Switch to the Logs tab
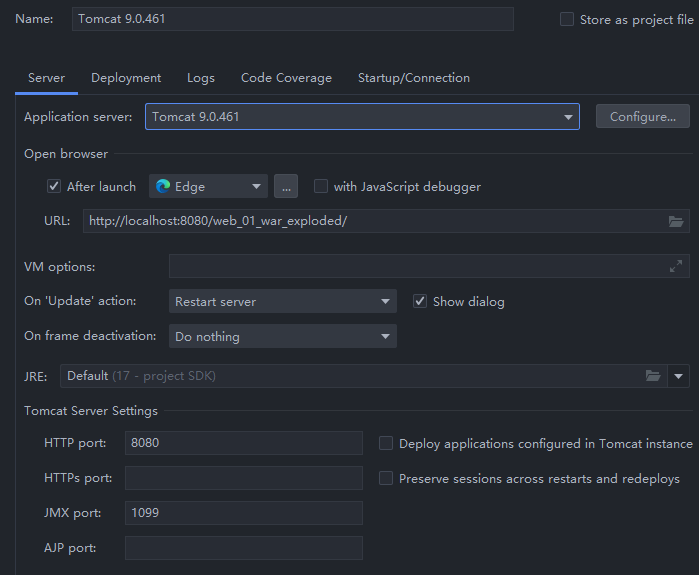The width and height of the screenshot is (699, 575). [x=201, y=78]
